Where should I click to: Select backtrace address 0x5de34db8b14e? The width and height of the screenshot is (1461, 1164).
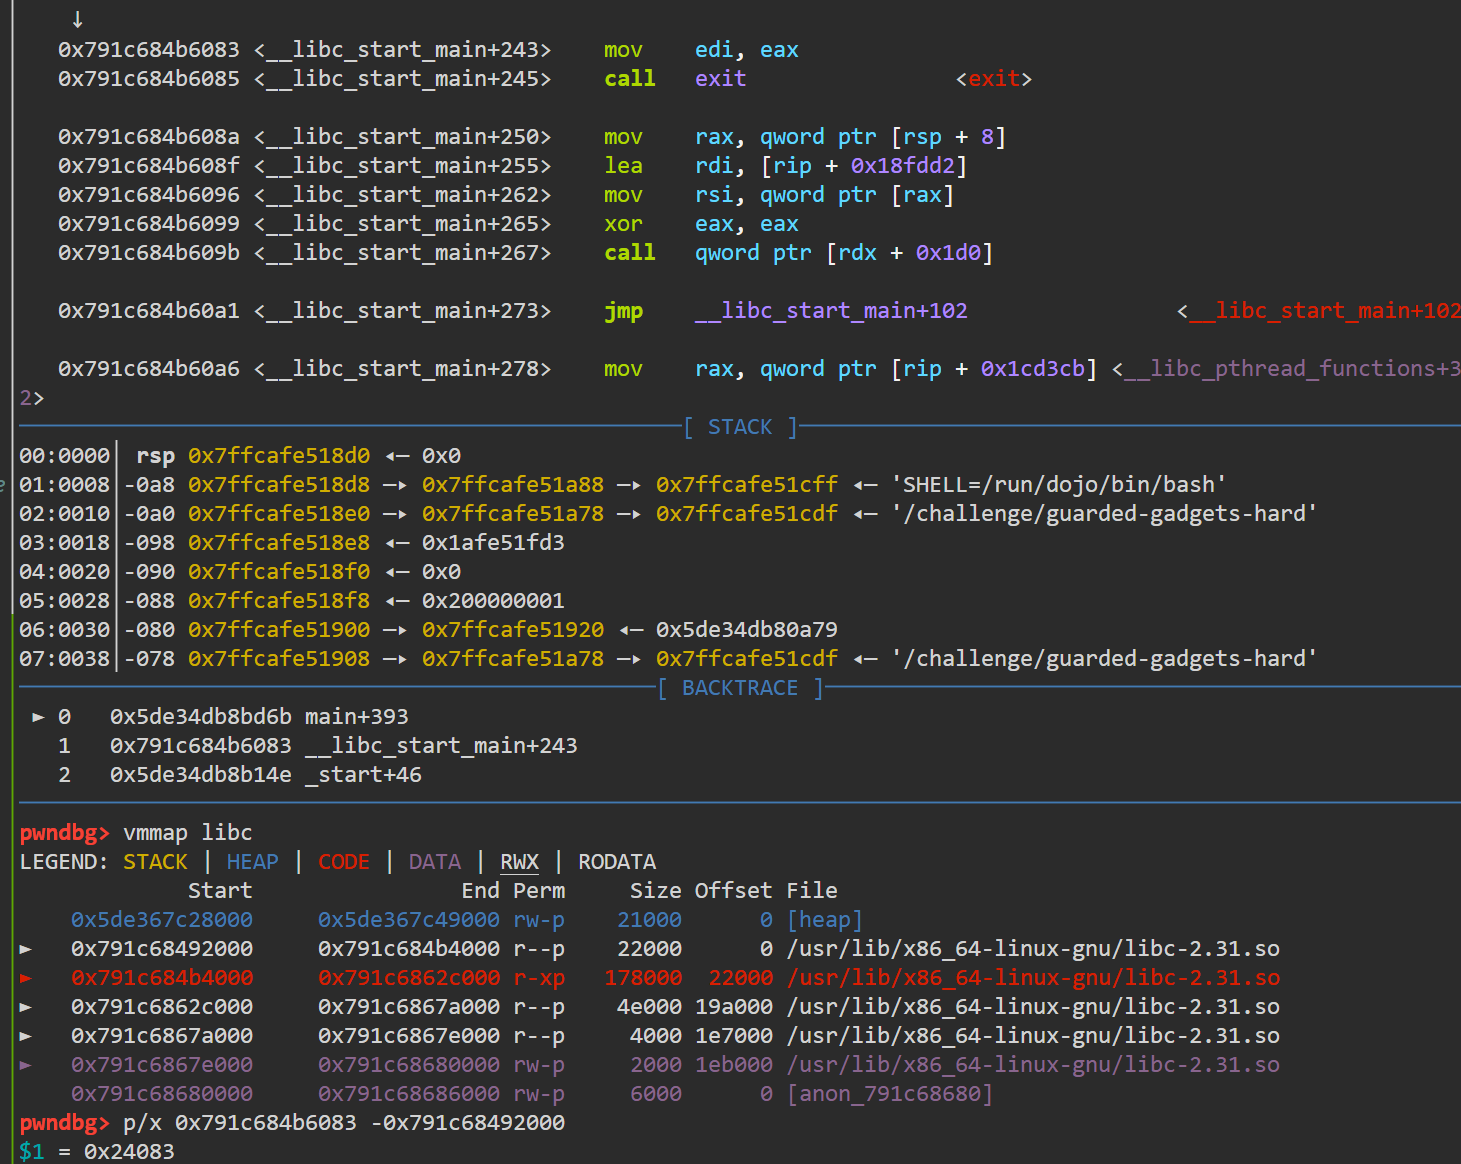[201, 775]
